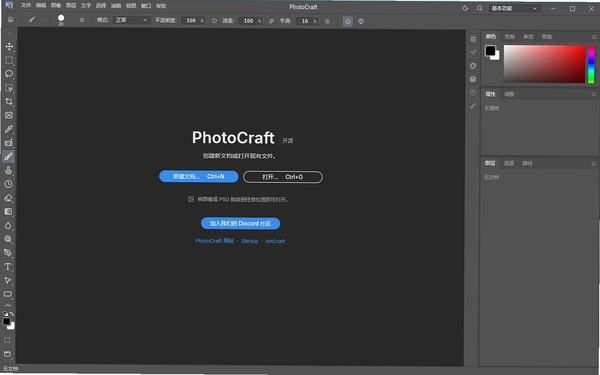Open the search magnifier in title bar
The image size is (600, 375).
pos(479,8)
